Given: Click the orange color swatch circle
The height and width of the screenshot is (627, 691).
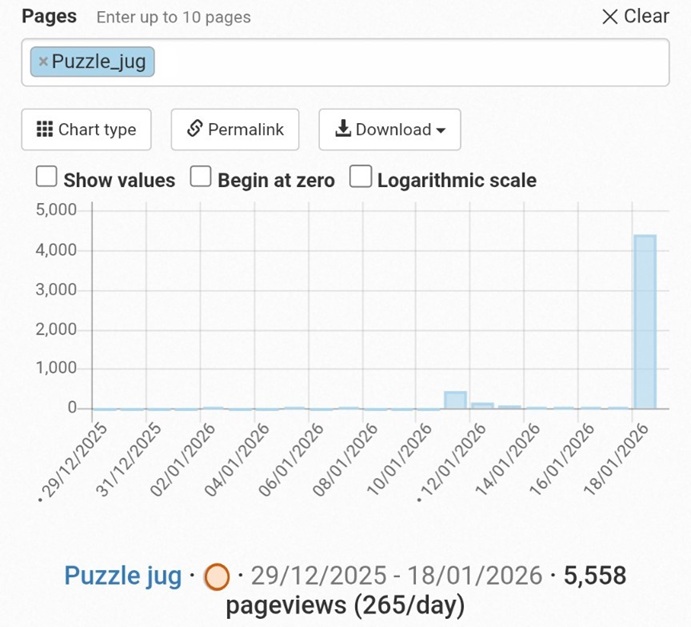Looking at the screenshot, I should pyautogui.click(x=216, y=577).
